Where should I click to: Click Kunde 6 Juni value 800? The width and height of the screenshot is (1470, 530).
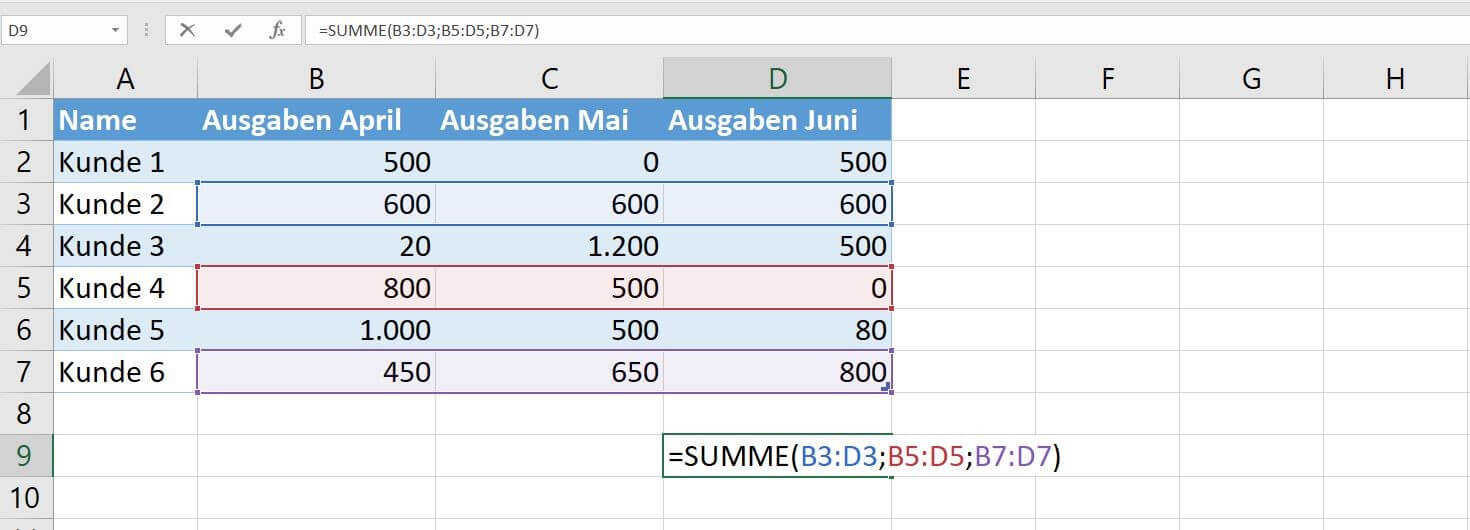[x=777, y=372]
